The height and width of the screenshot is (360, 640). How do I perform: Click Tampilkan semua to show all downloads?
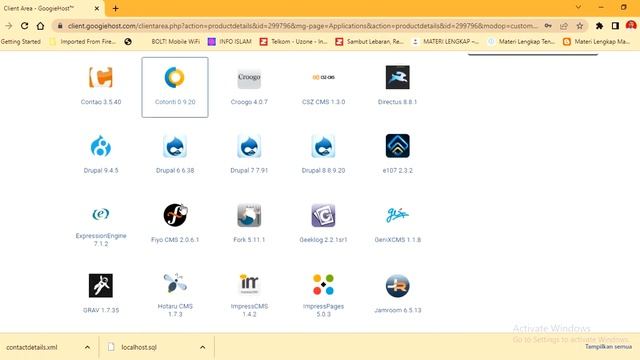[609, 347]
